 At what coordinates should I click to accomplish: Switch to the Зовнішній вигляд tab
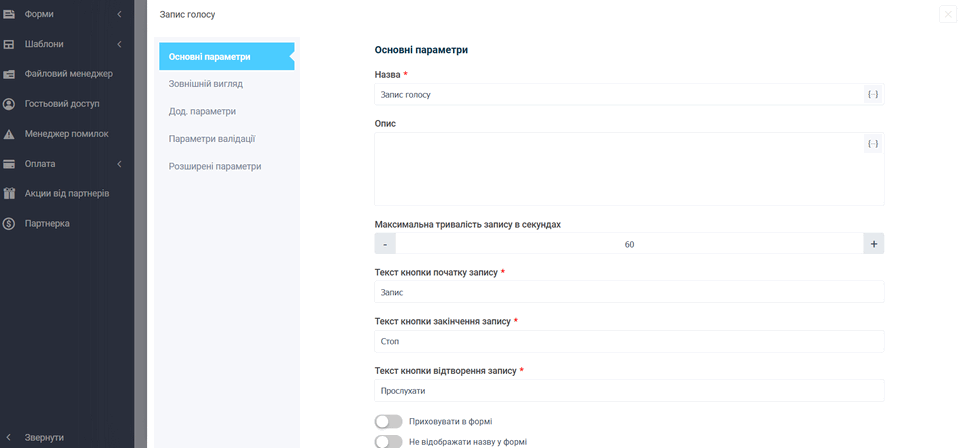[x=206, y=84]
